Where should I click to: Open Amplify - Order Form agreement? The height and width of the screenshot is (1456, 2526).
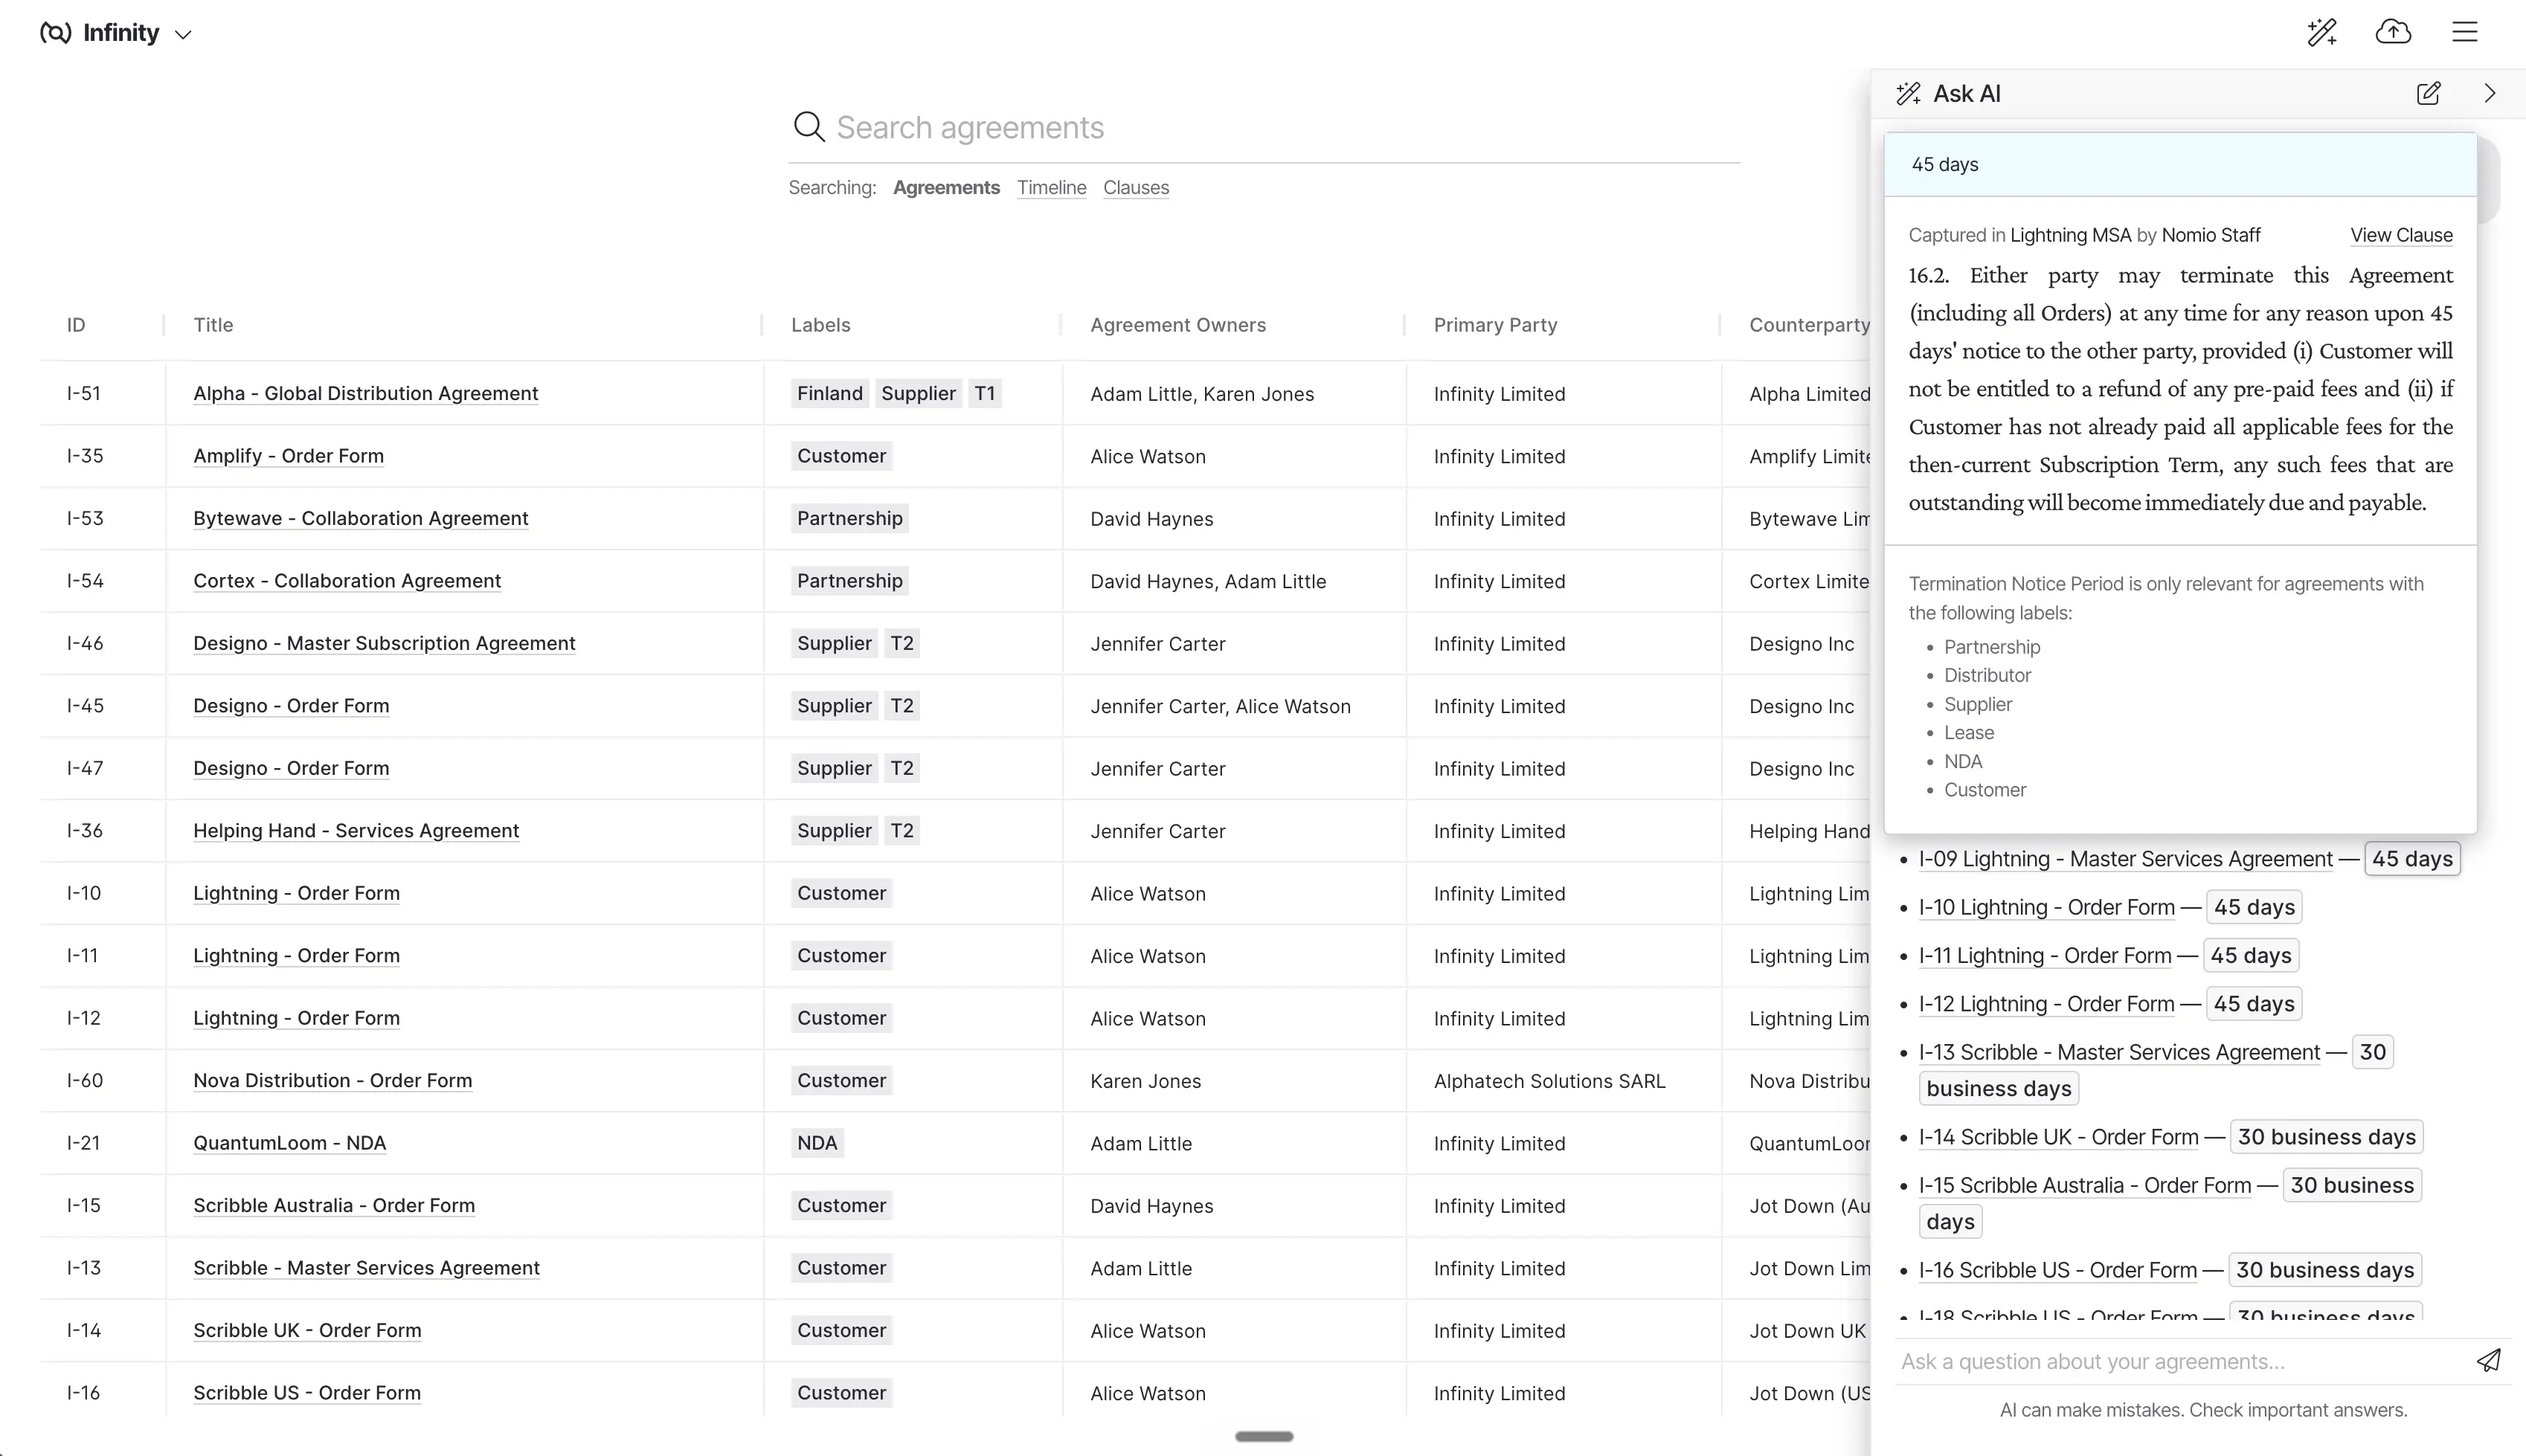pyautogui.click(x=288, y=456)
